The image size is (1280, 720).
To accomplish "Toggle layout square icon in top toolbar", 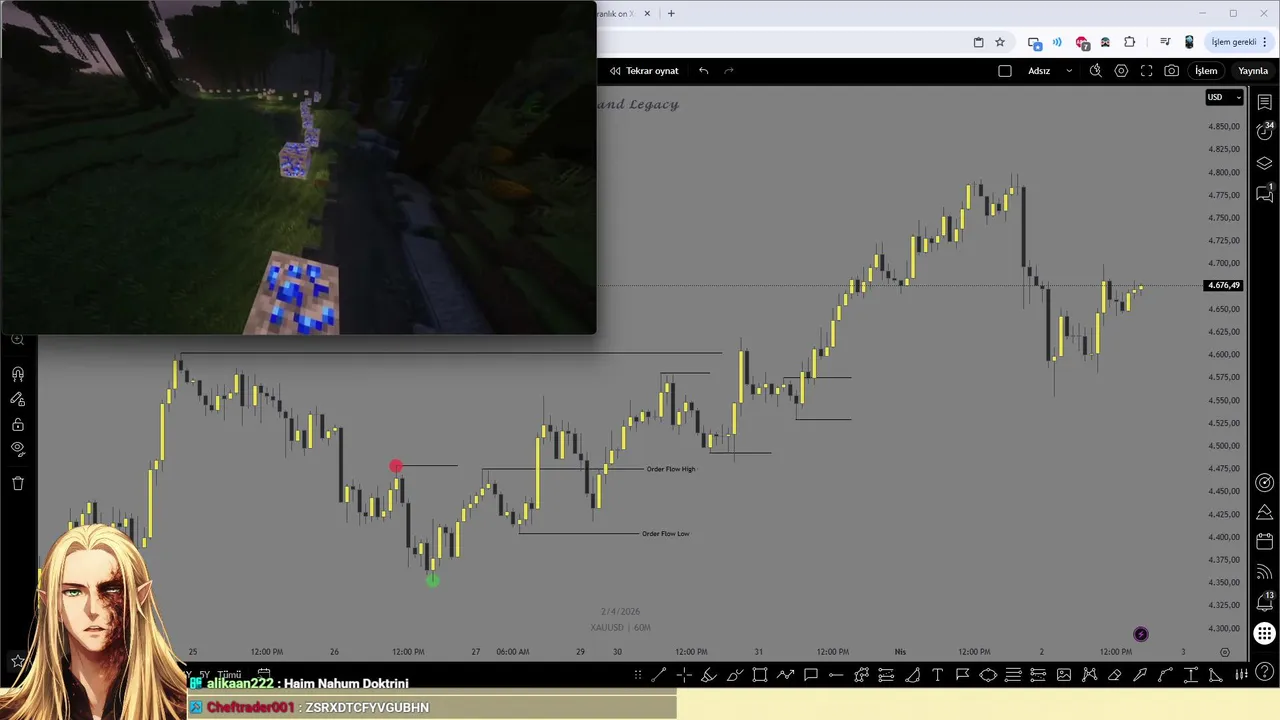I will (1005, 71).
